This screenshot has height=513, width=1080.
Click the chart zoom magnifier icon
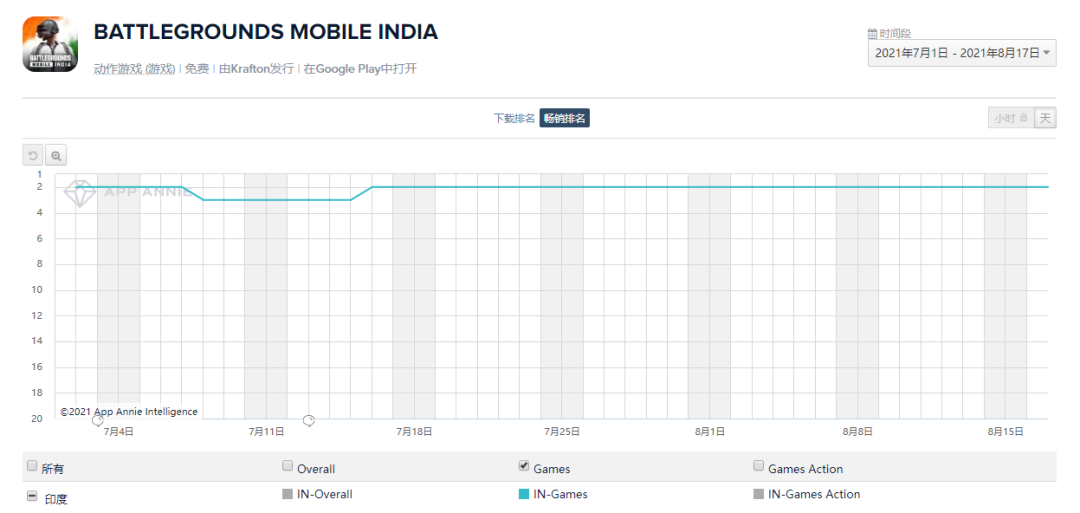click(x=56, y=156)
